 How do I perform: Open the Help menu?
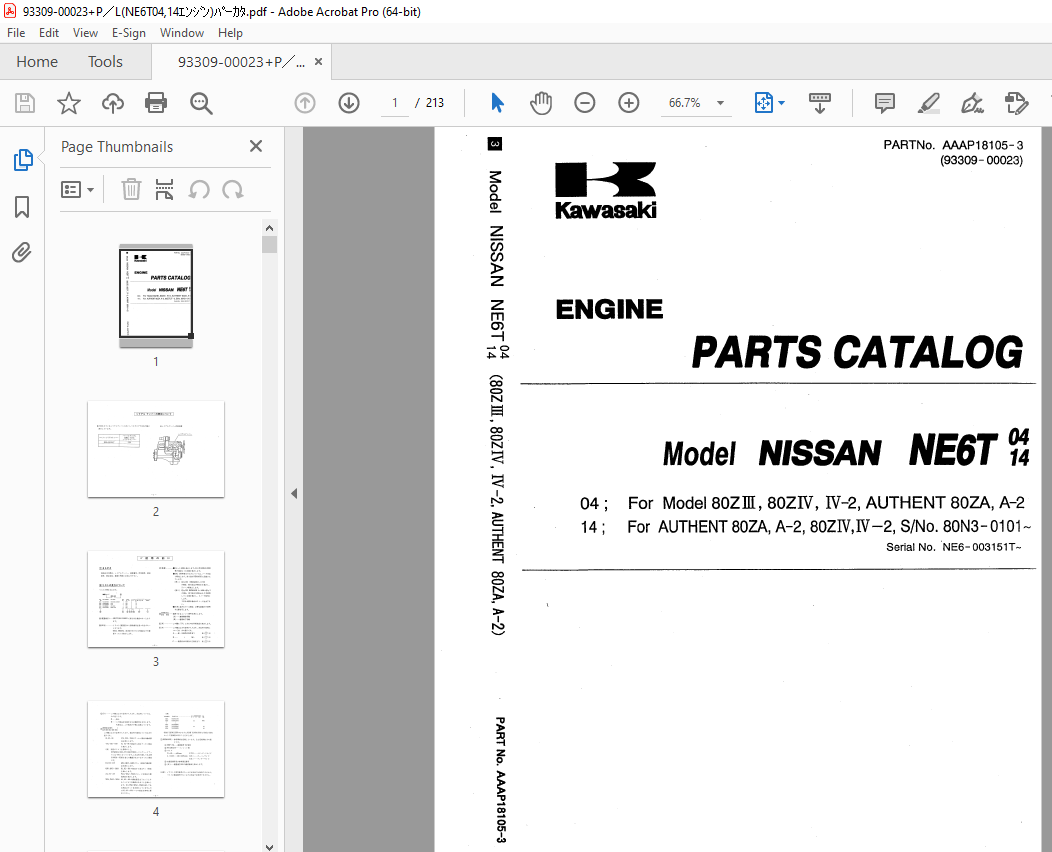coord(230,32)
